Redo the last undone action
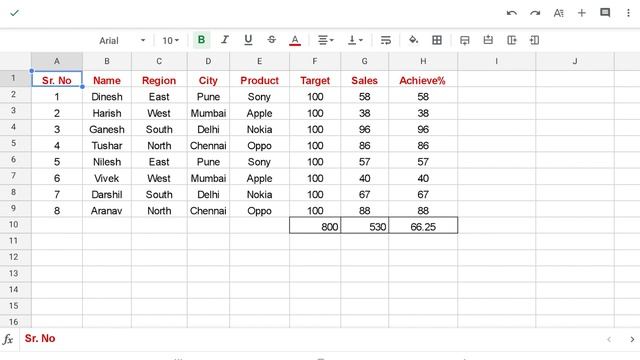This screenshot has width=640, height=360. click(x=535, y=13)
